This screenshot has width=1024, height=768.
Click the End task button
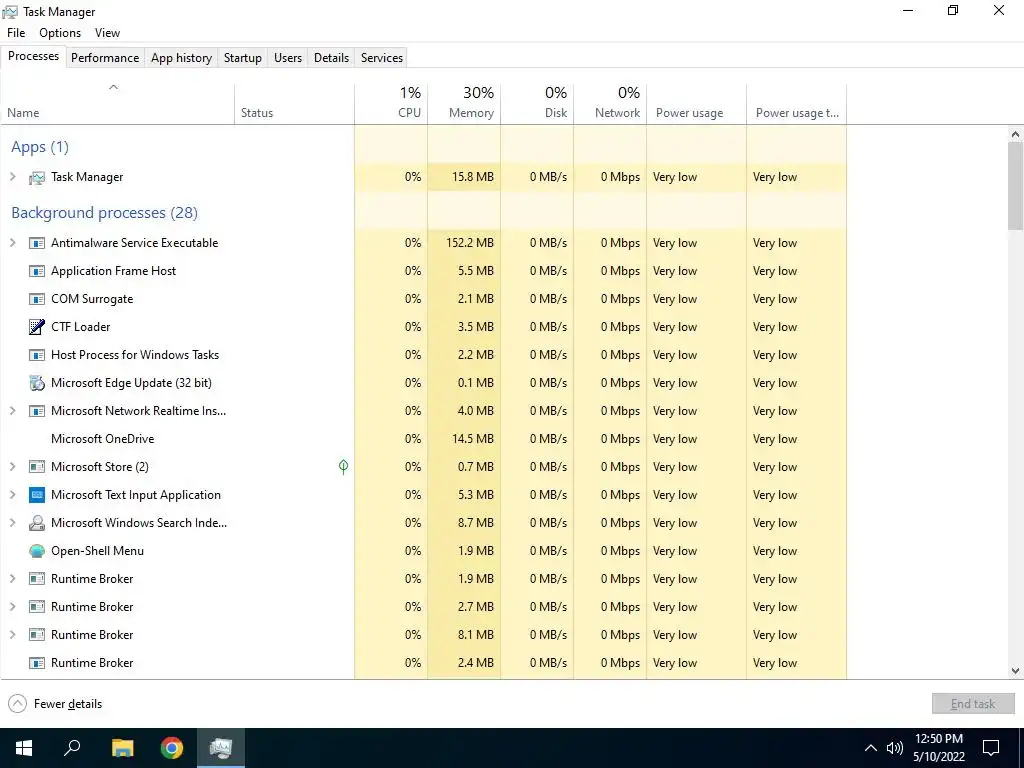click(x=973, y=703)
